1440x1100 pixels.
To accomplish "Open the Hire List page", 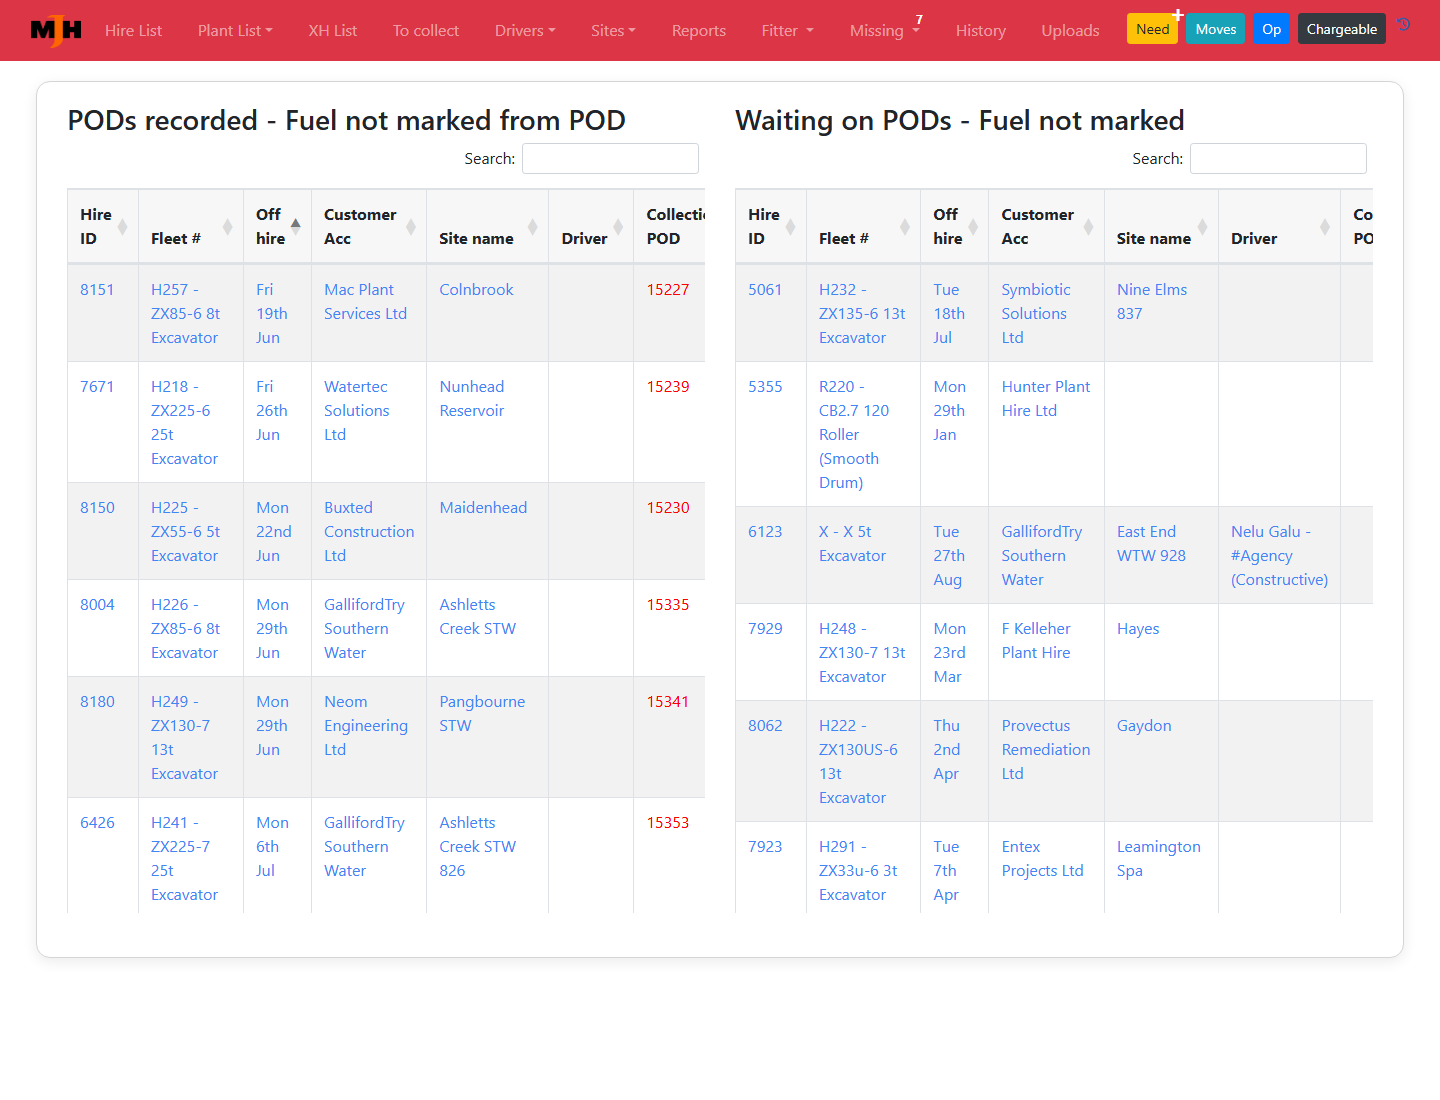I will tap(133, 31).
